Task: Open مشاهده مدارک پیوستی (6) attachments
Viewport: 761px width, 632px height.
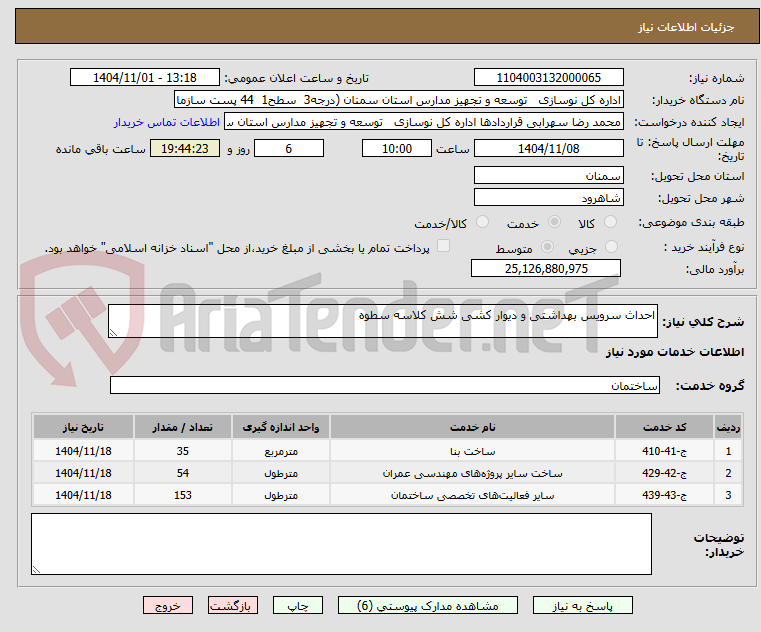Action: pyautogui.click(x=428, y=605)
